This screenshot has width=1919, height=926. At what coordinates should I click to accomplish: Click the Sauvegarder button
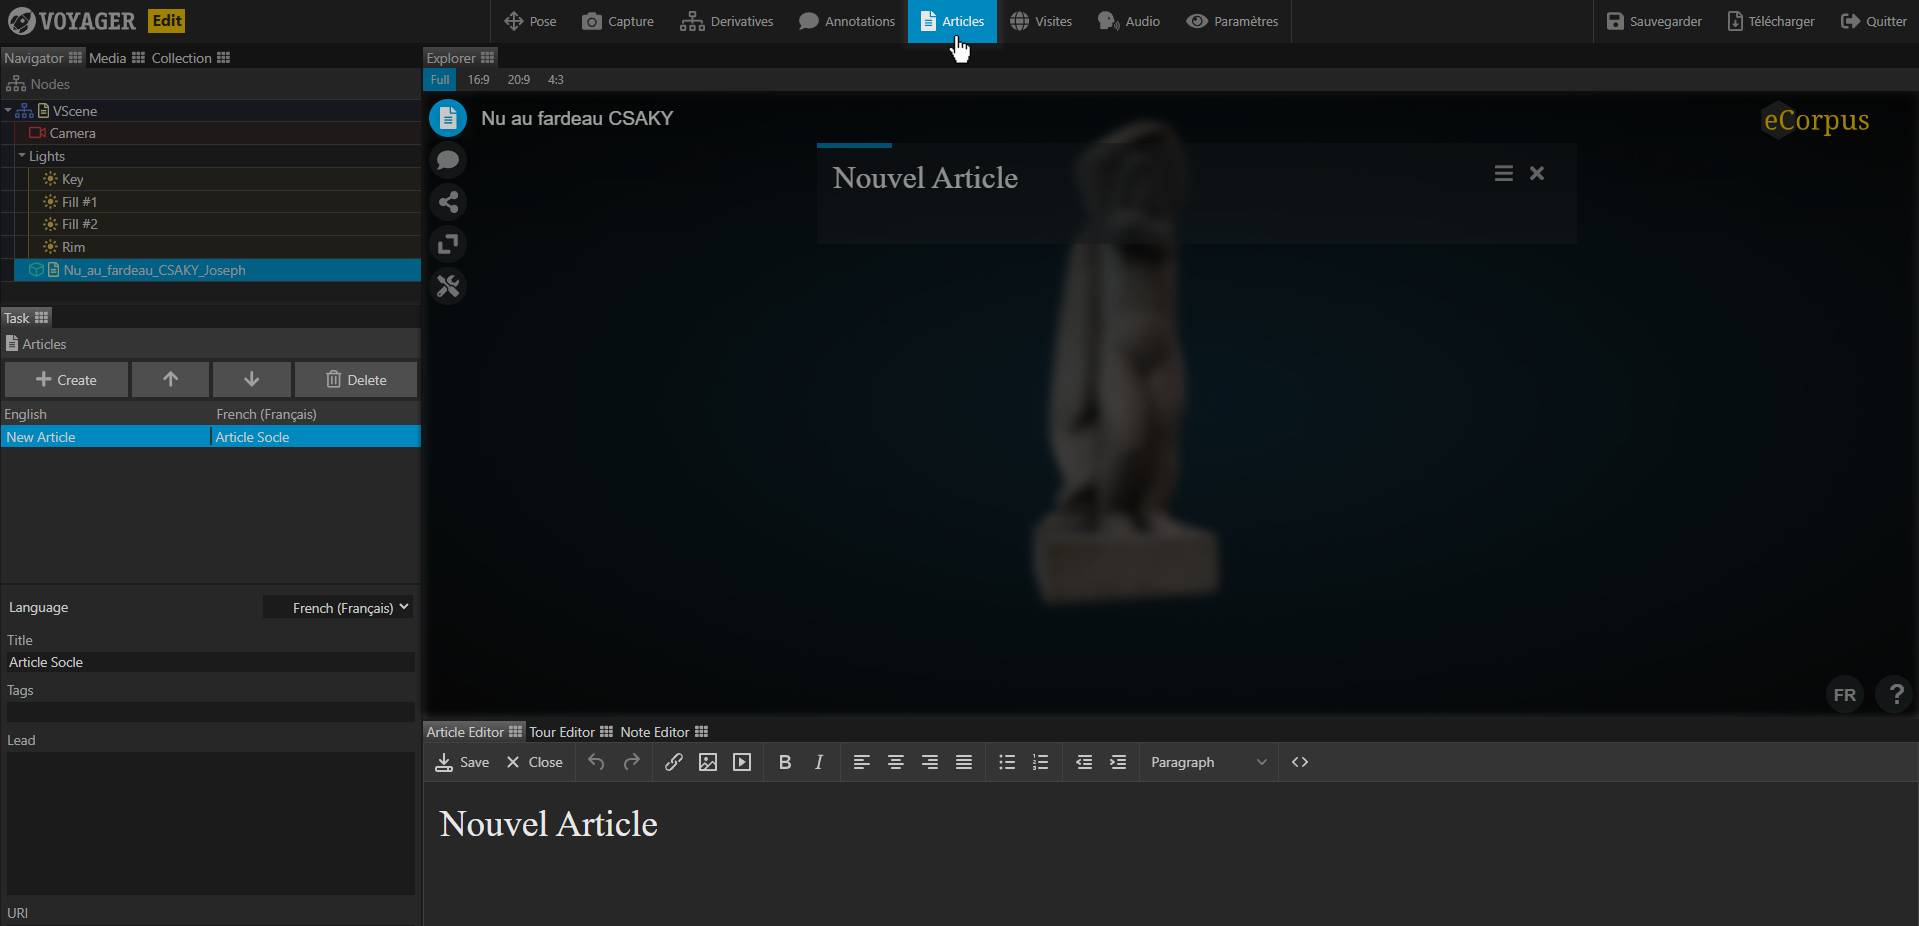[x=1654, y=21]
